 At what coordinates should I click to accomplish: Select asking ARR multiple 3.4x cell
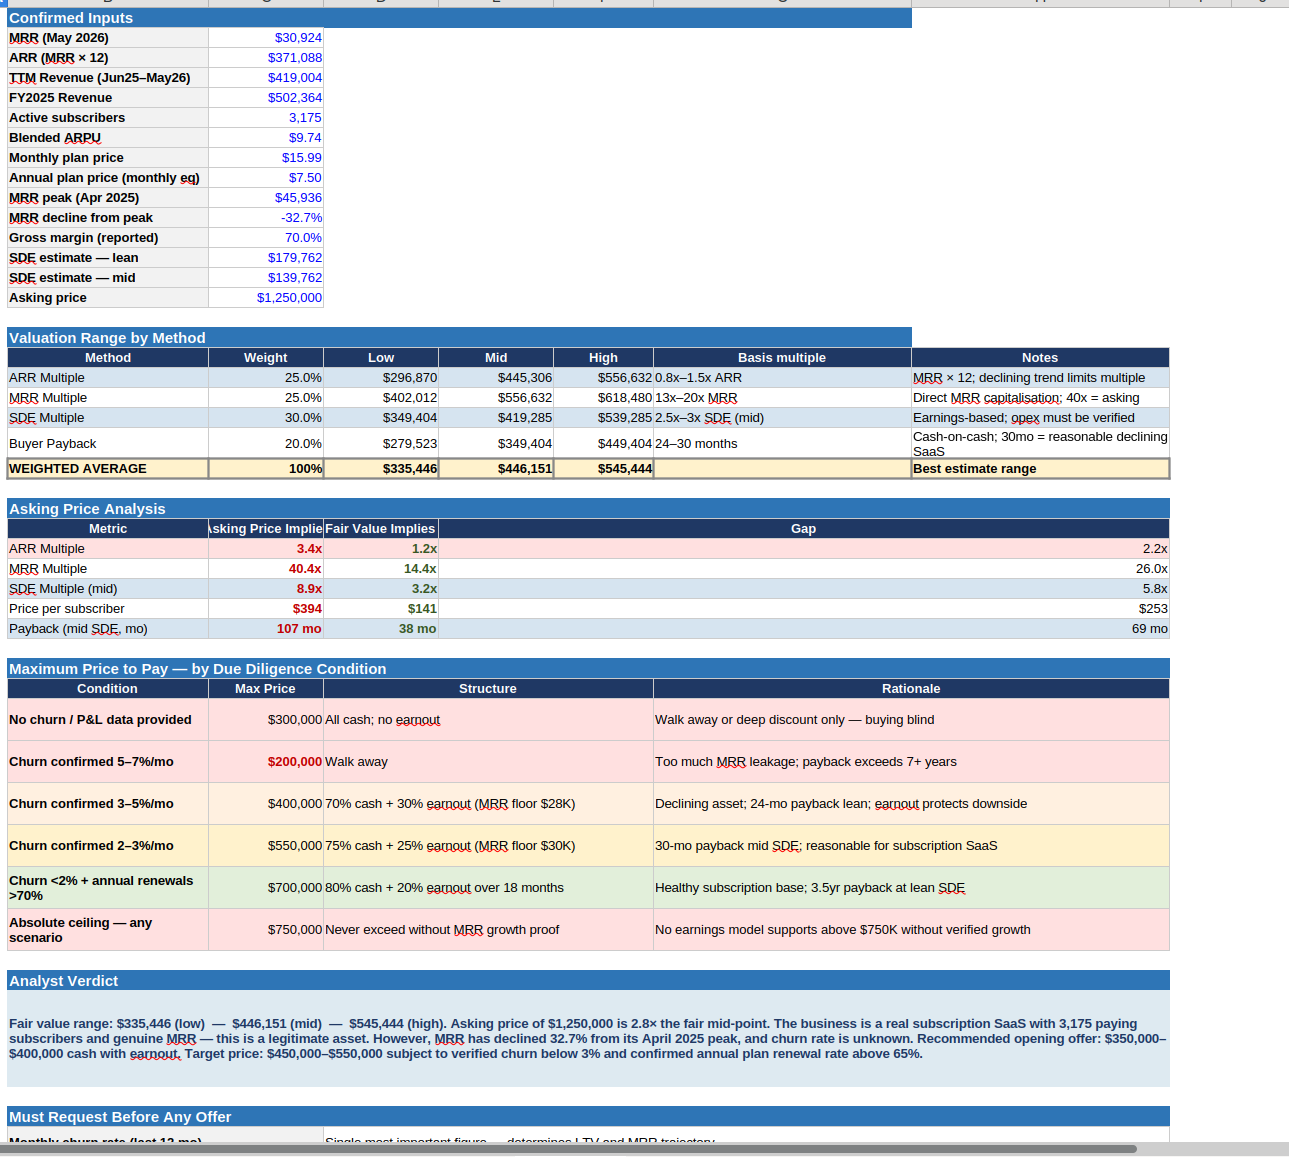tap(266, 549)
